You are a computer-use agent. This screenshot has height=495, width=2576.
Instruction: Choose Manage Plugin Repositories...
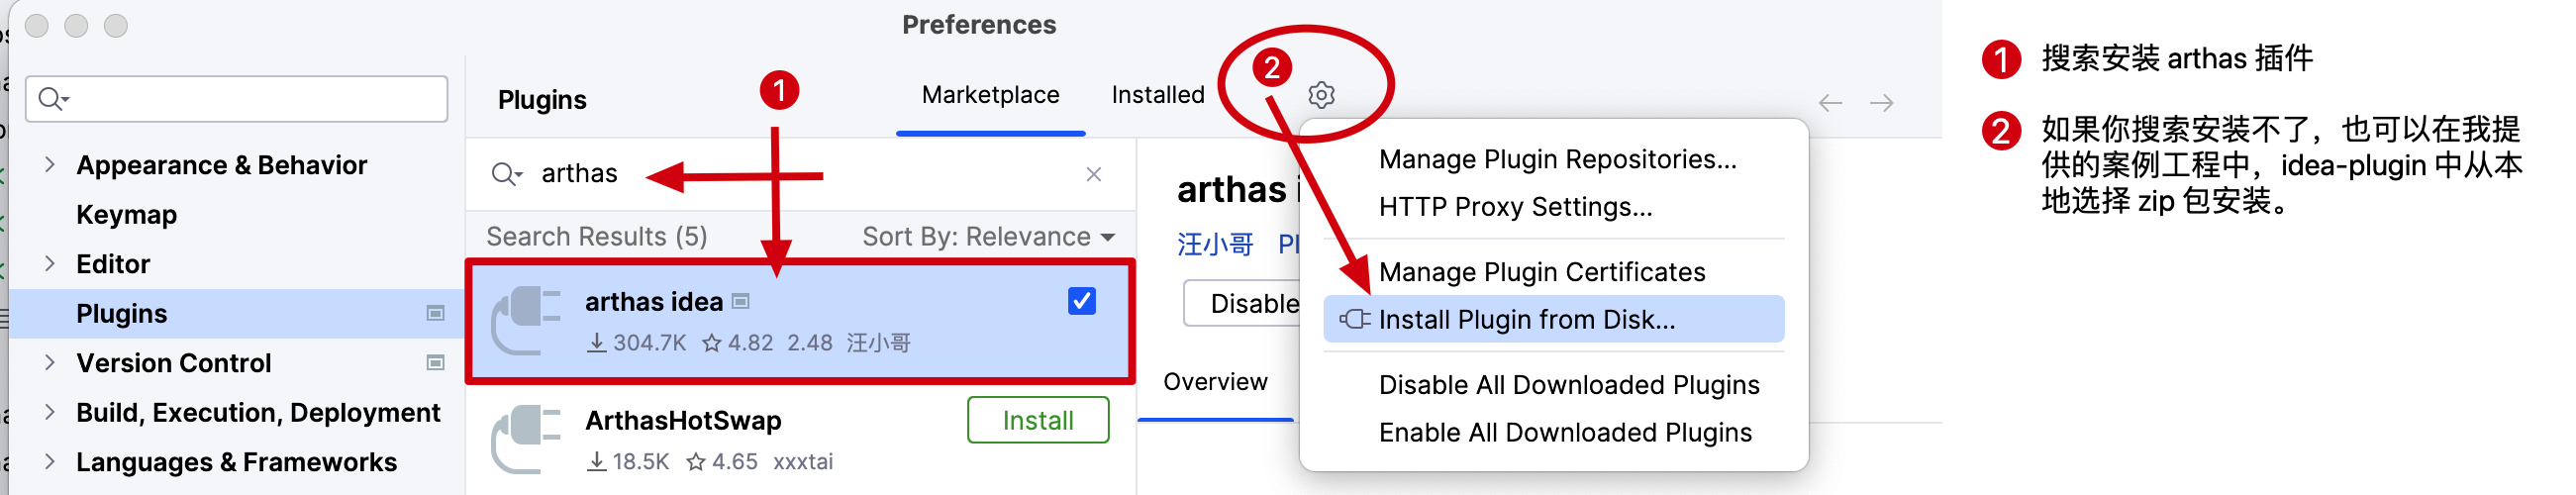pyautogui.click(x=1557, y=160)
